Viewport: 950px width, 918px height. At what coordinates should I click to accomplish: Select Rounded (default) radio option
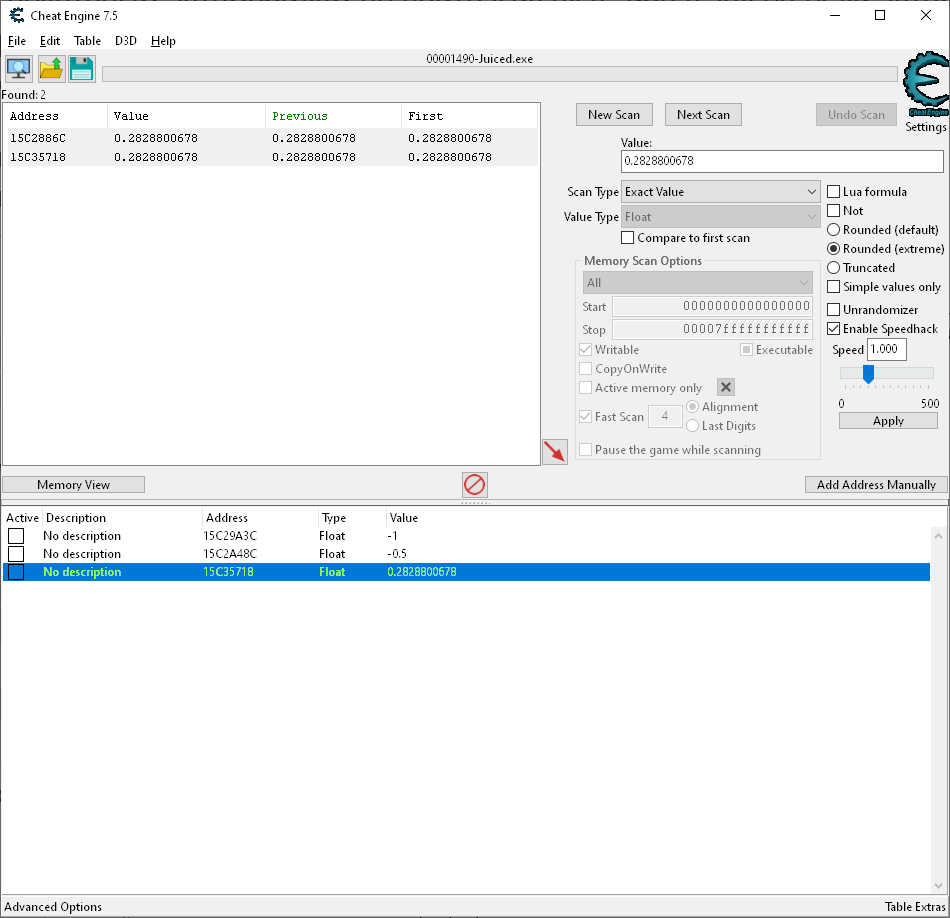click(834, 230)
